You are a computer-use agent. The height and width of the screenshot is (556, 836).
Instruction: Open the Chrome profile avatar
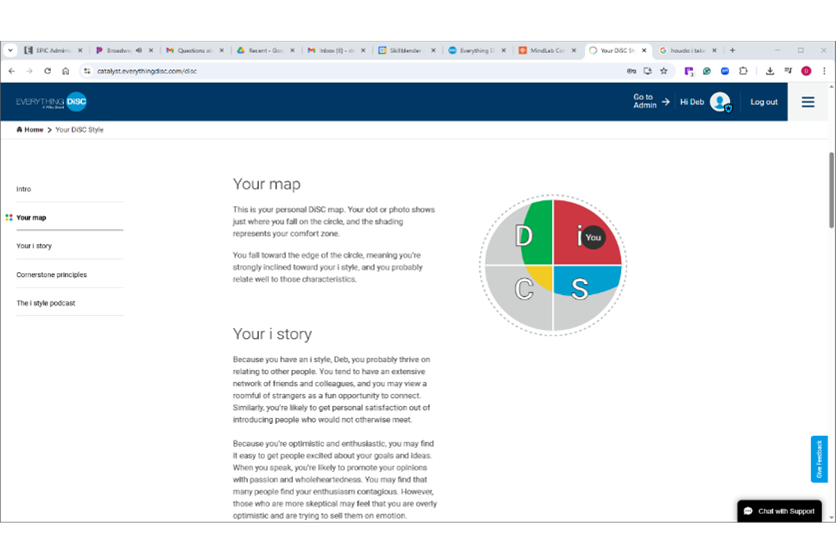pyautogui.click(x=806, y=71)
